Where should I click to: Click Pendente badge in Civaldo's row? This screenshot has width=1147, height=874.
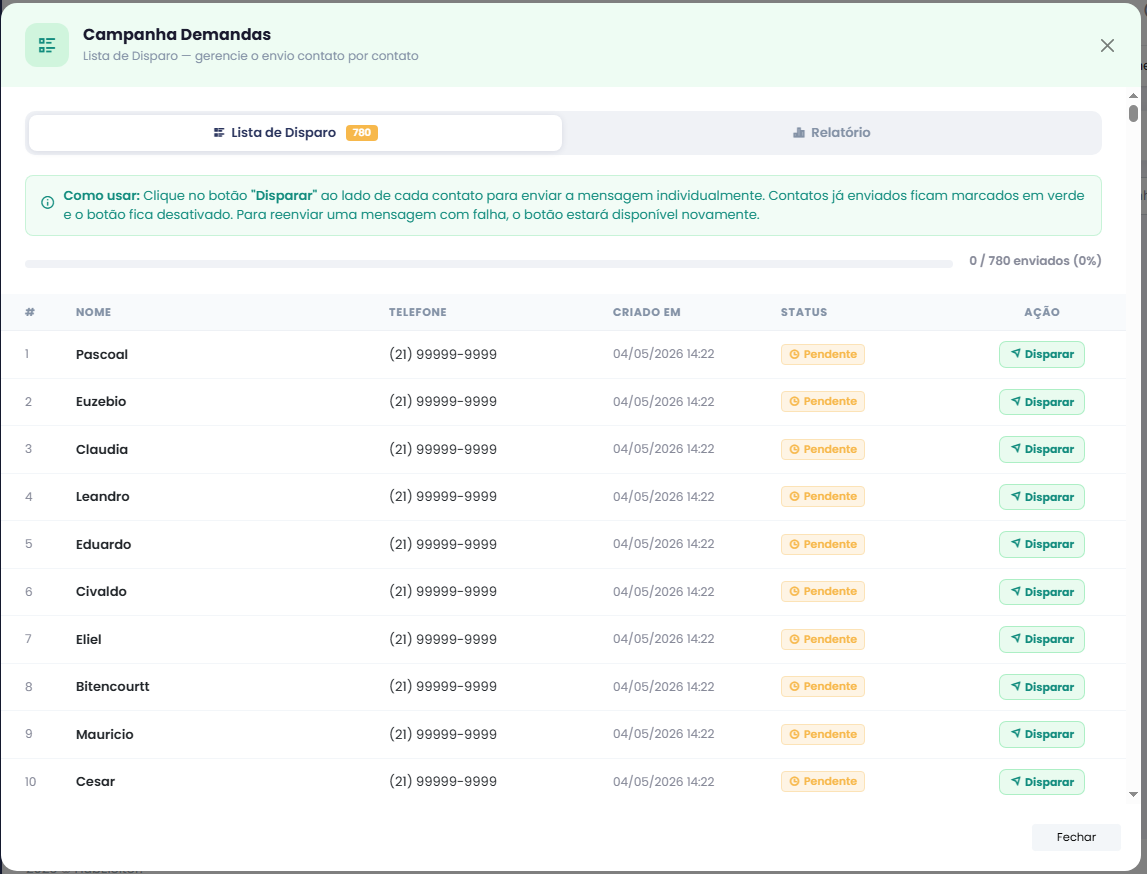click(x=822, y=592)
